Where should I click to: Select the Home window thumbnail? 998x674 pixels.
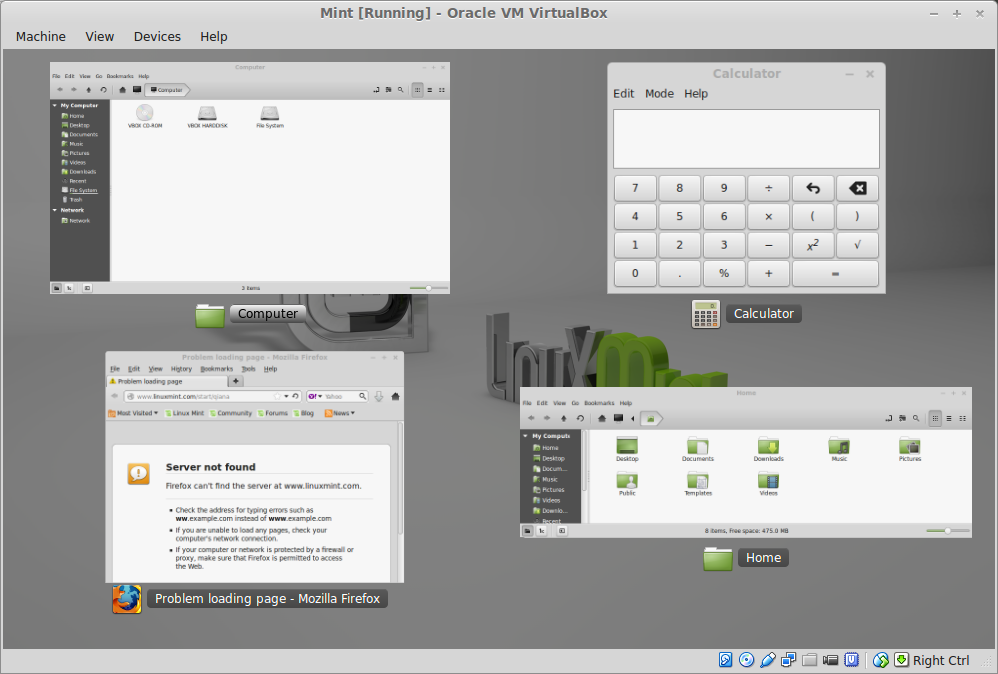point(745,462)
